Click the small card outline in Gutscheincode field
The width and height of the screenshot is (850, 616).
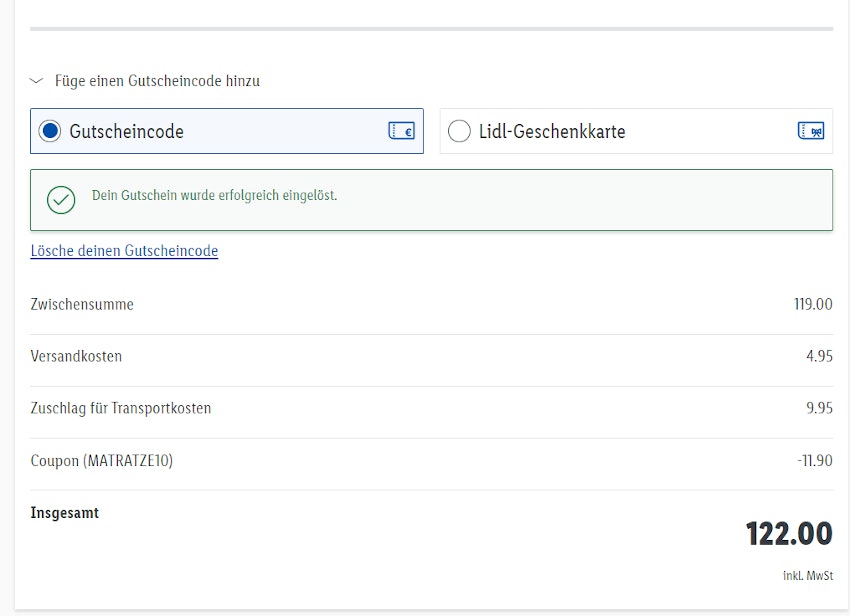pos(400,130)
